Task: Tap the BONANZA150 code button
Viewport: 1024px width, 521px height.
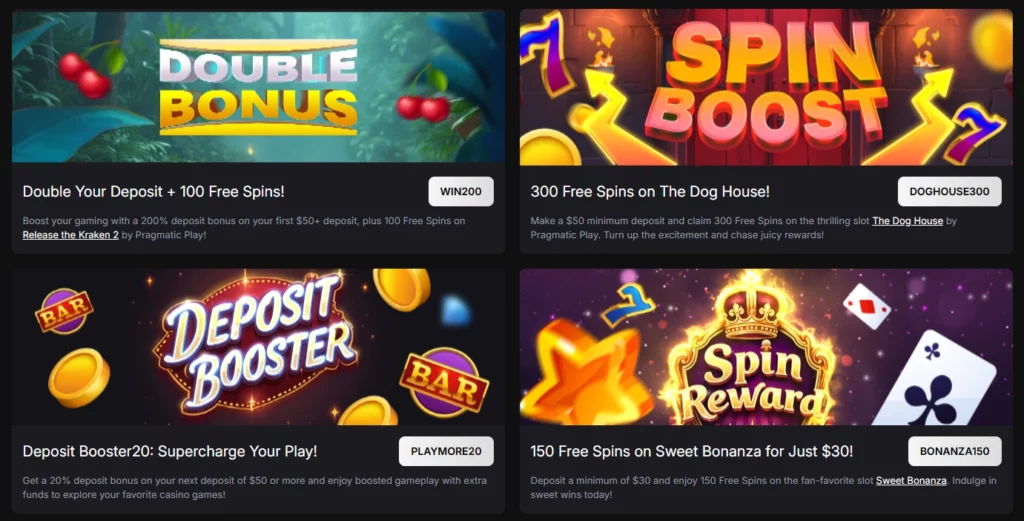Action: tap(954, 451)
